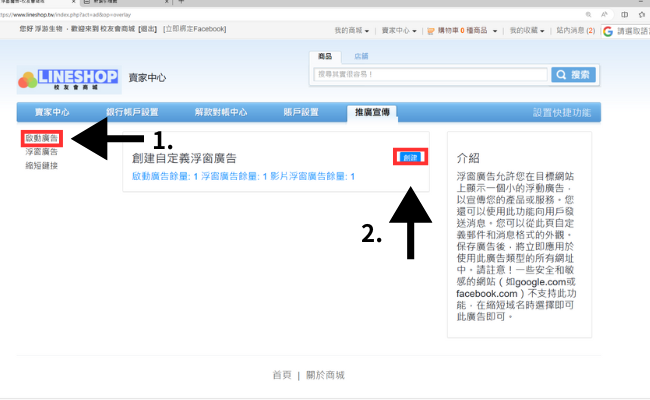Select 浮窗廣告 in sidebar

41,152
